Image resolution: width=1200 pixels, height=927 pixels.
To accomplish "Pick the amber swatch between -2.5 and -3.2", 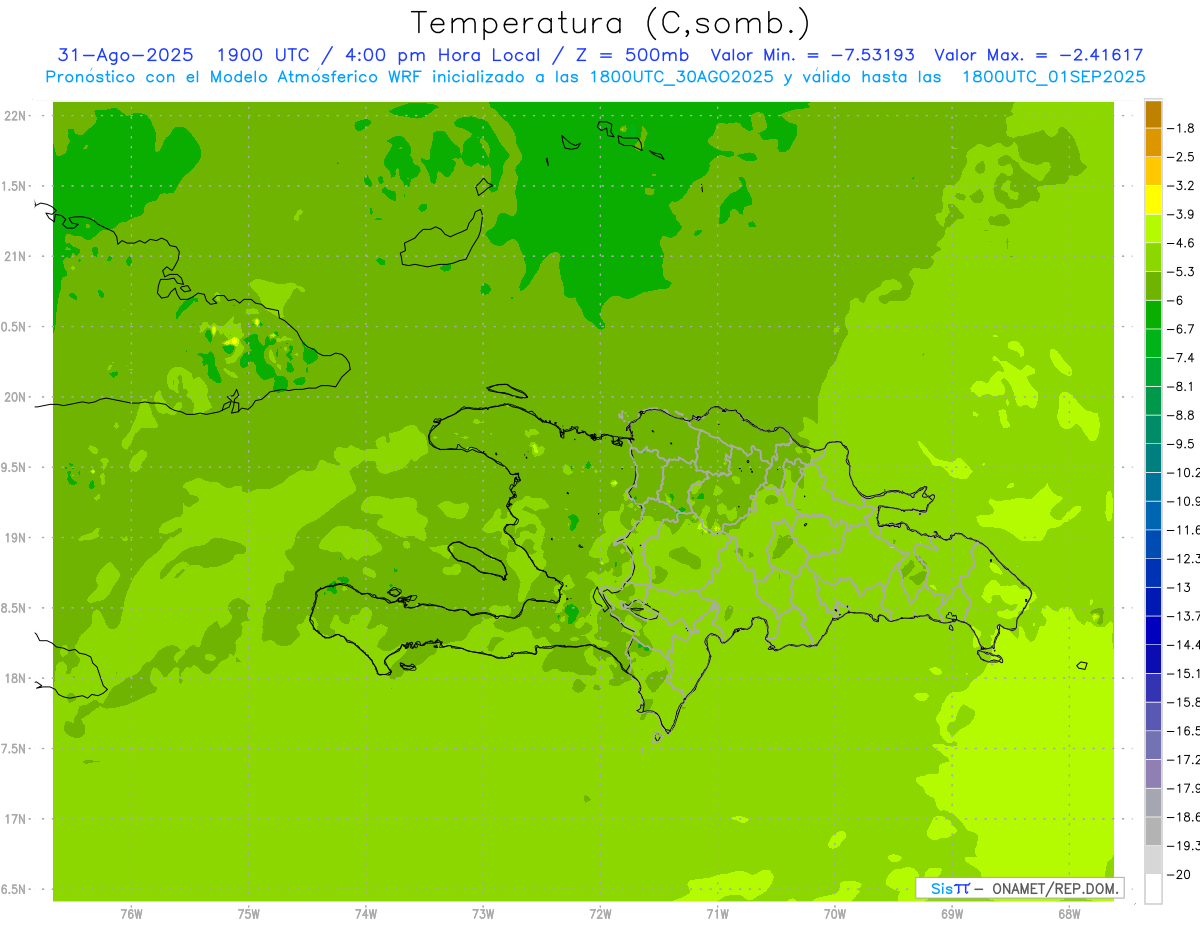I will [x=1153, y=171].
